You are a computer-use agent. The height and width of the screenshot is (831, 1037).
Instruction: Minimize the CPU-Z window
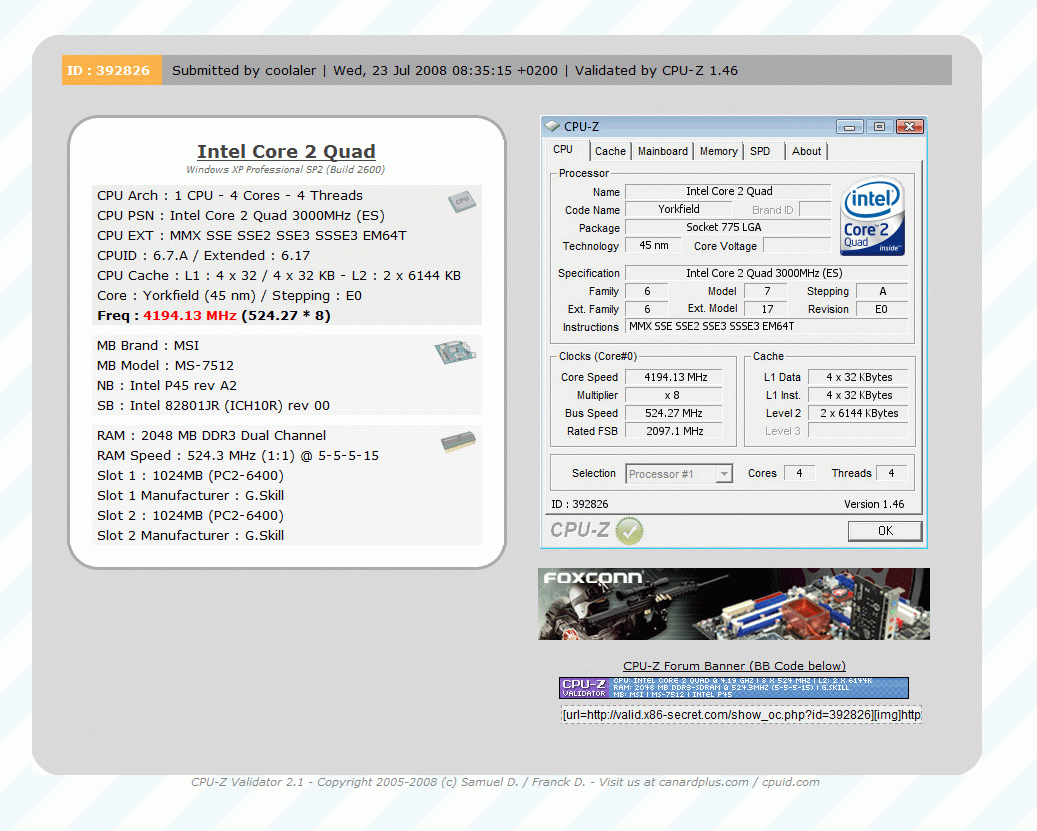(850, 126)
